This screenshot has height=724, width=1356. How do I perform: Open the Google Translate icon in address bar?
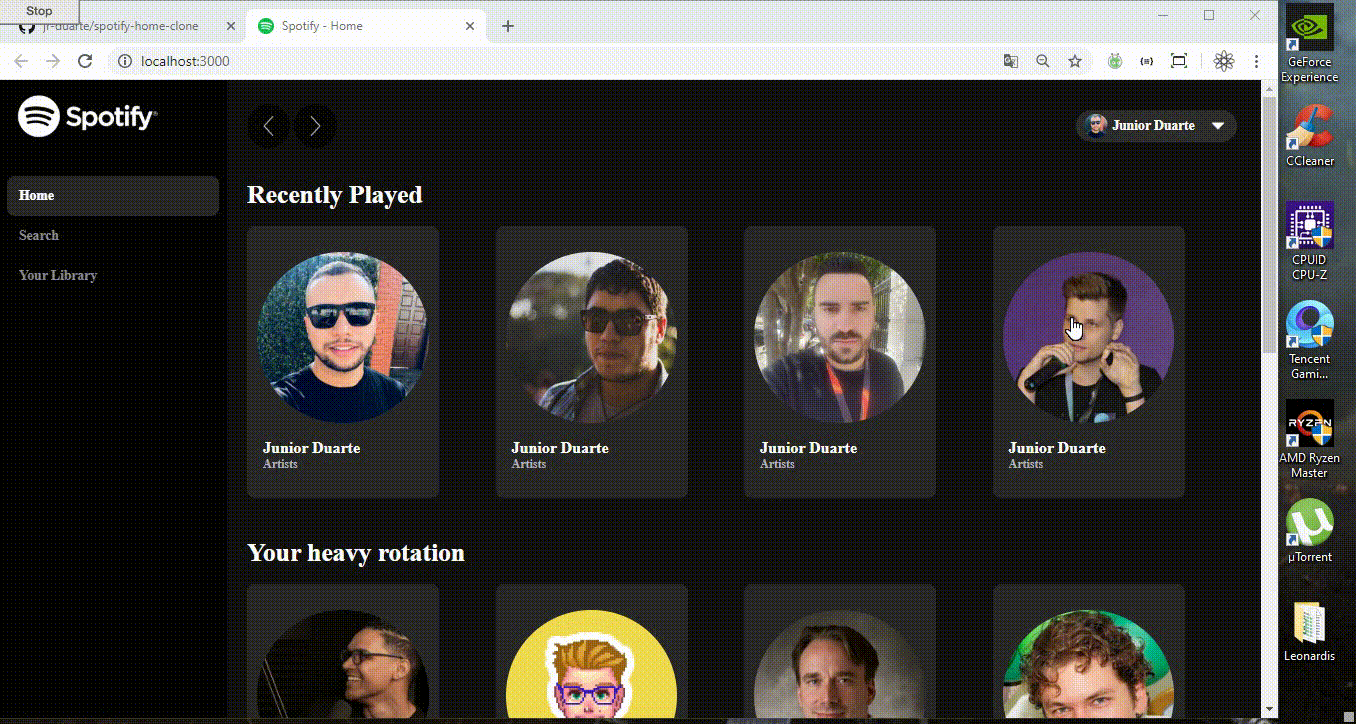click(1011, 61)
